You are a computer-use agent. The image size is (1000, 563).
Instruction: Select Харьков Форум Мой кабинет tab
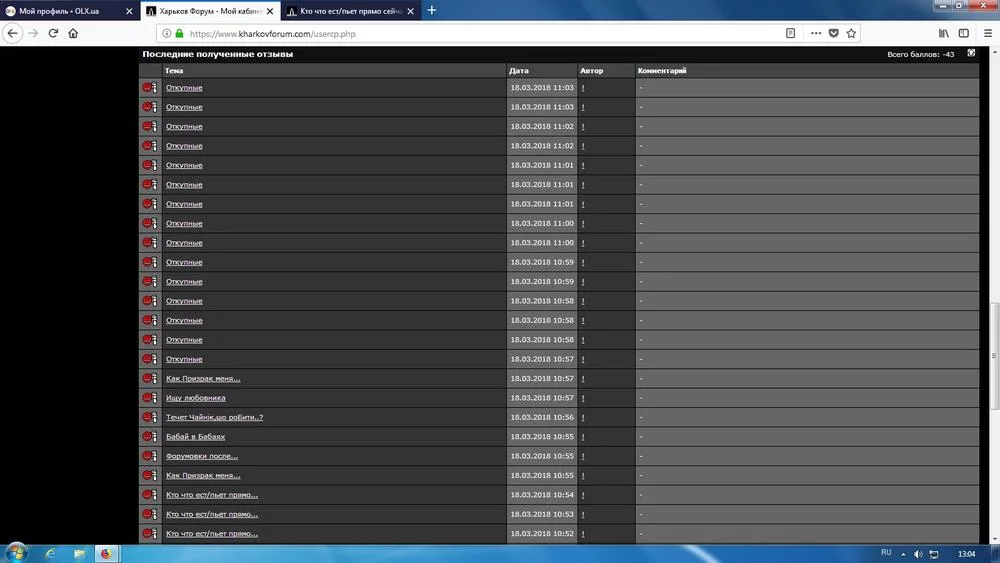tap(210, 11)
